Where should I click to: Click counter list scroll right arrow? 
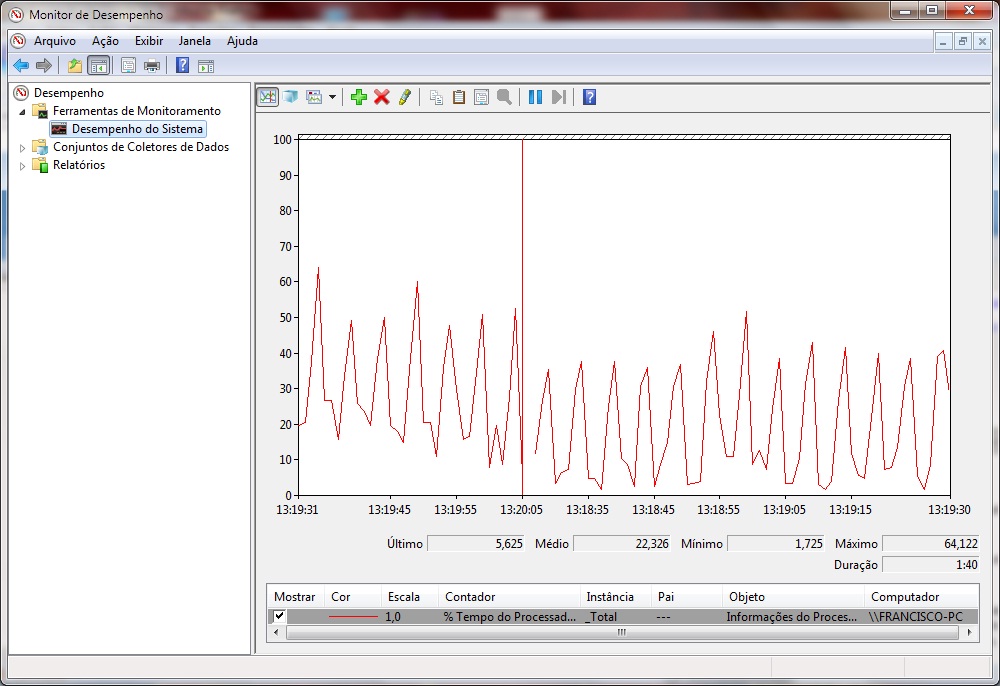click(969, 632)
